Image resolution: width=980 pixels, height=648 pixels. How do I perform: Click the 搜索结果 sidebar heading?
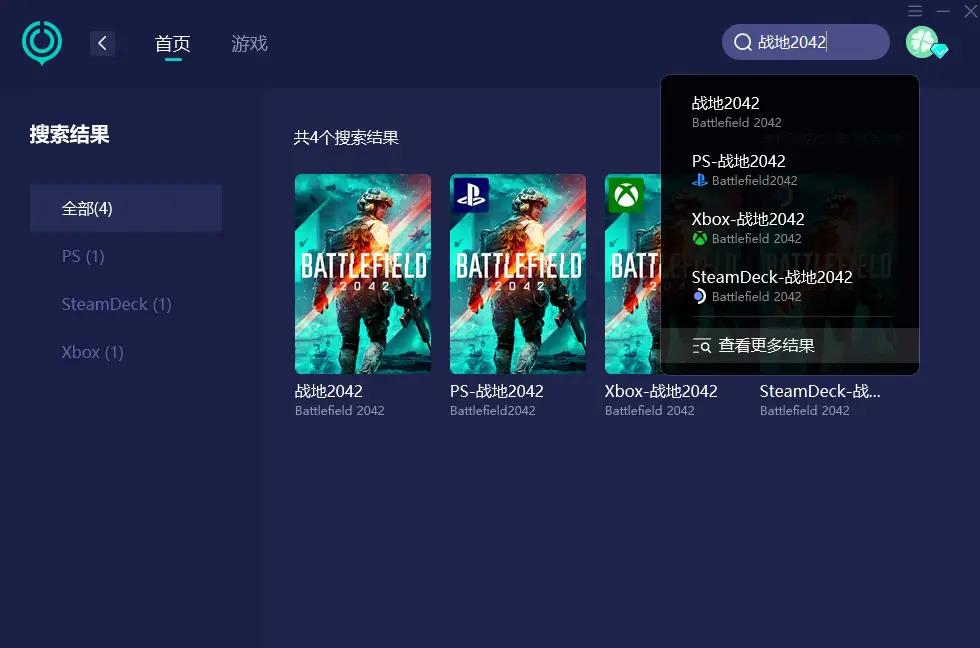pyautogui.click(x=69, y=134)
